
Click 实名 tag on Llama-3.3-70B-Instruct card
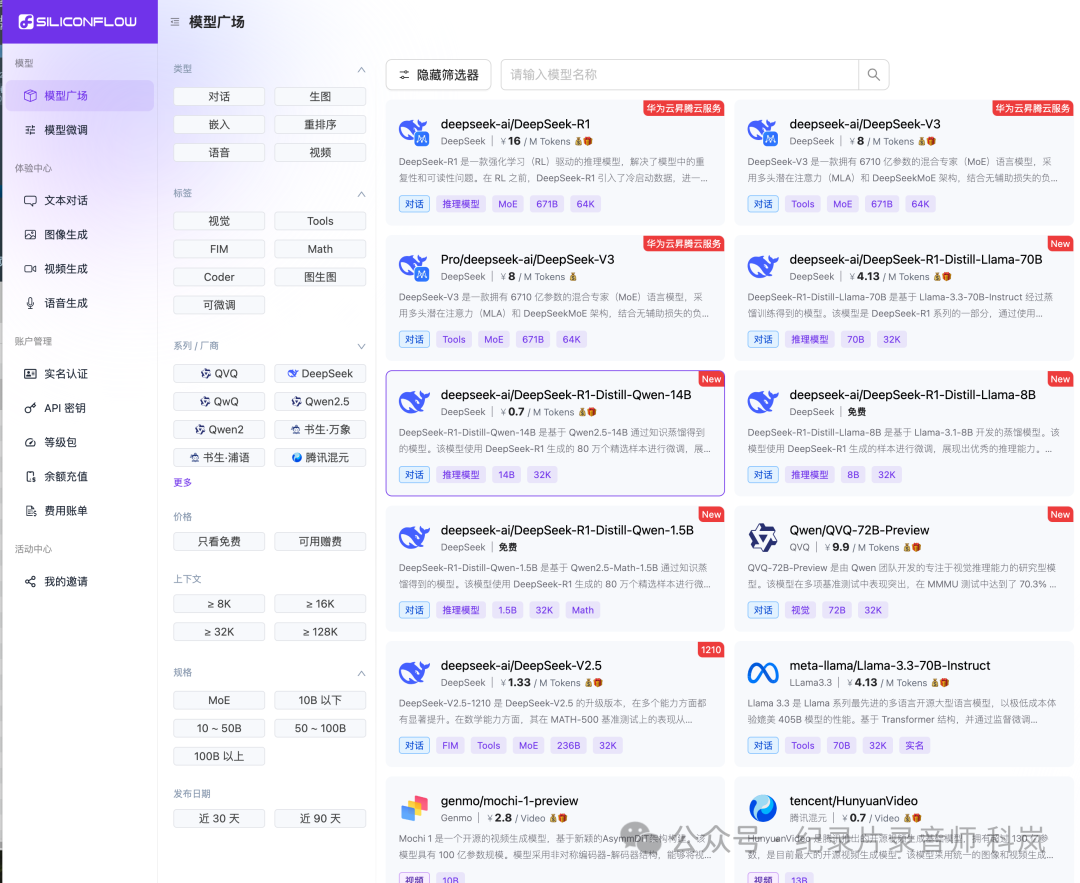[x=915, y=745]
